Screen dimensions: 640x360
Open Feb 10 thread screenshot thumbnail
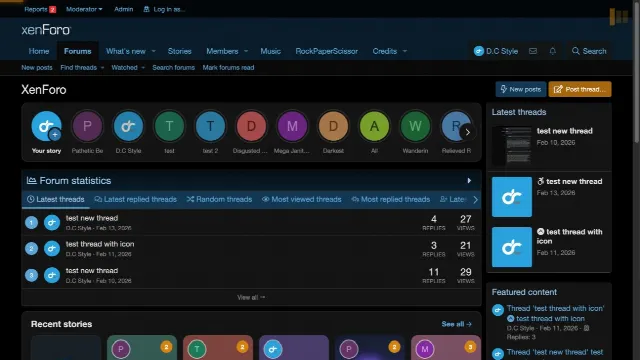tap(512, 146)
